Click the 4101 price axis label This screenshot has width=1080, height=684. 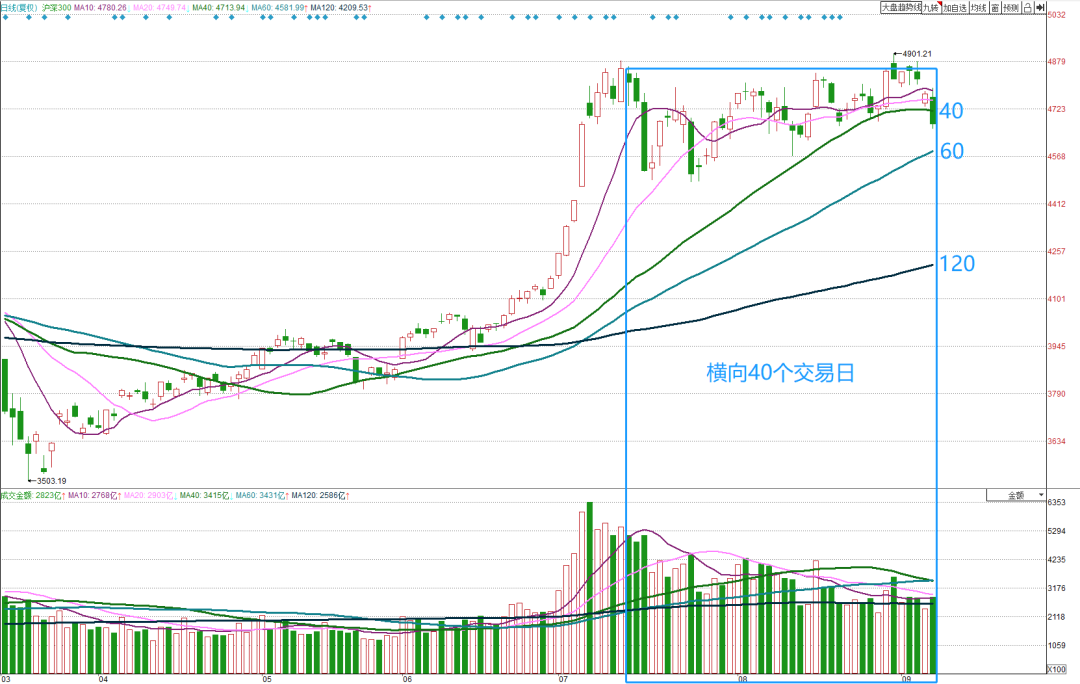1057,299
